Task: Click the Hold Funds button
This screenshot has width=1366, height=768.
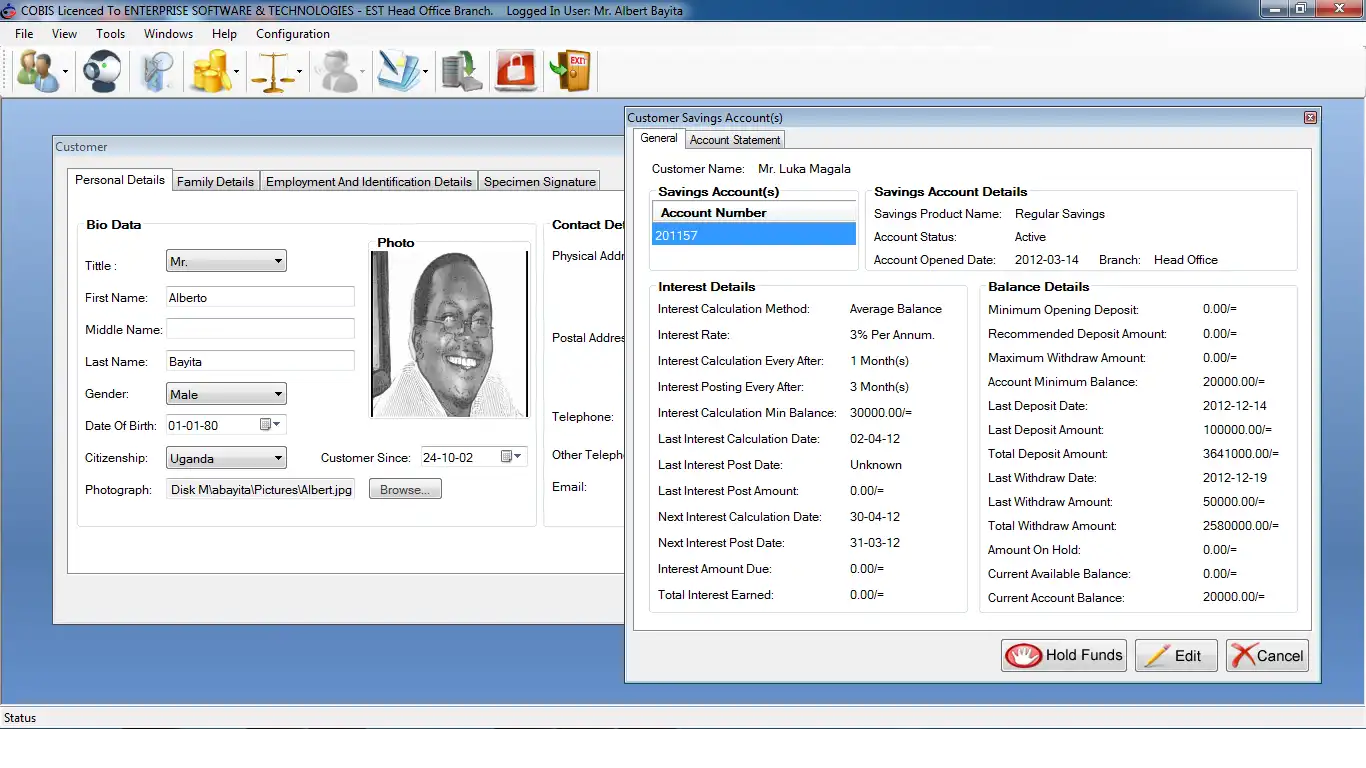Action: pyautogui.click(x=1064, y=655)
